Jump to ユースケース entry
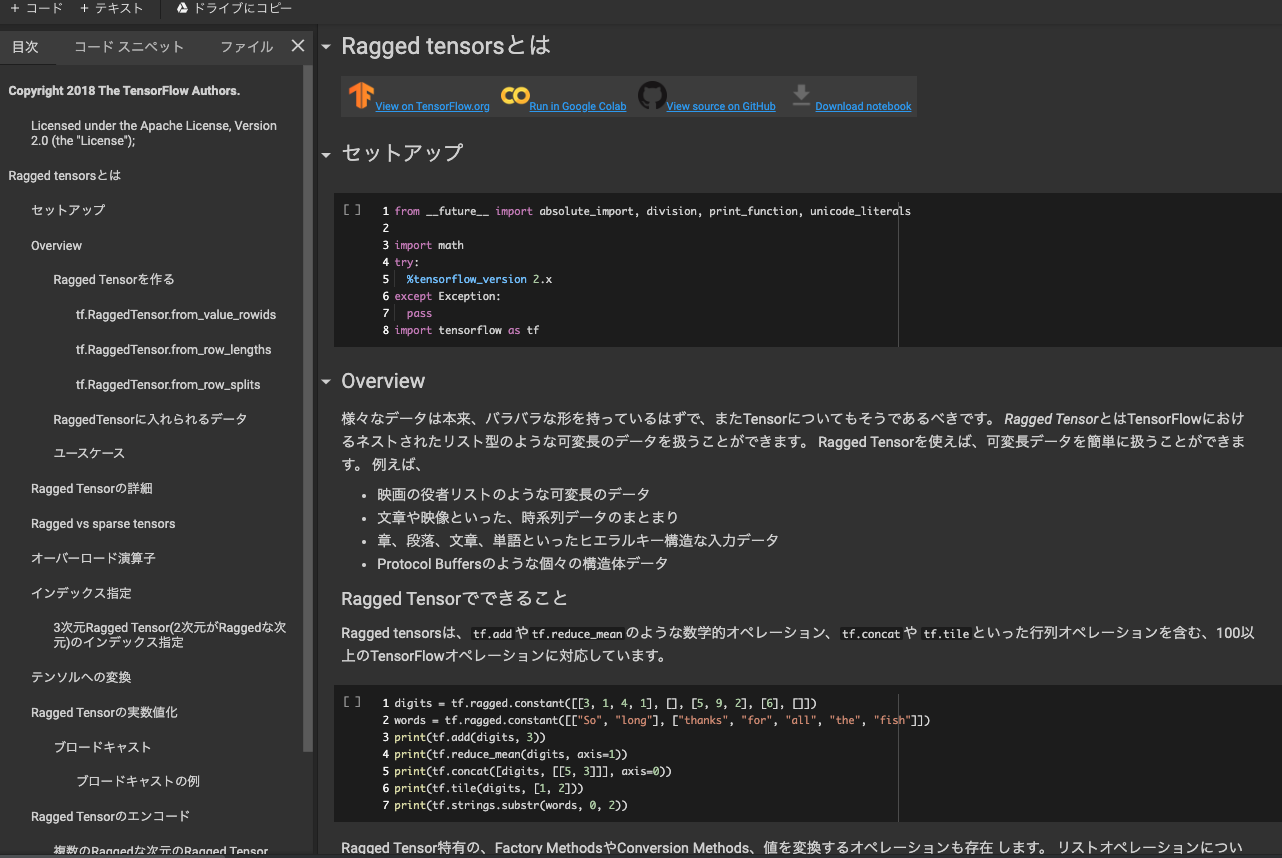Viewport: 1282px width, 858px height. (x=89, y=454)
